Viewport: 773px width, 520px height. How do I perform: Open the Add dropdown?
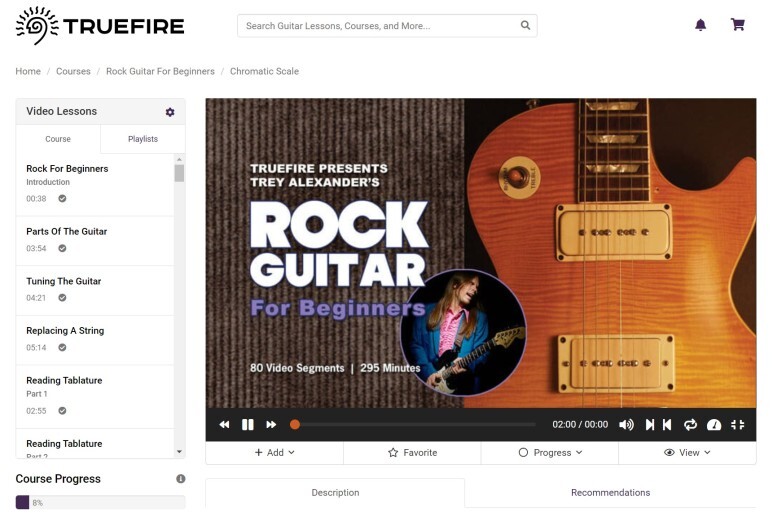[x=274, y=452]
